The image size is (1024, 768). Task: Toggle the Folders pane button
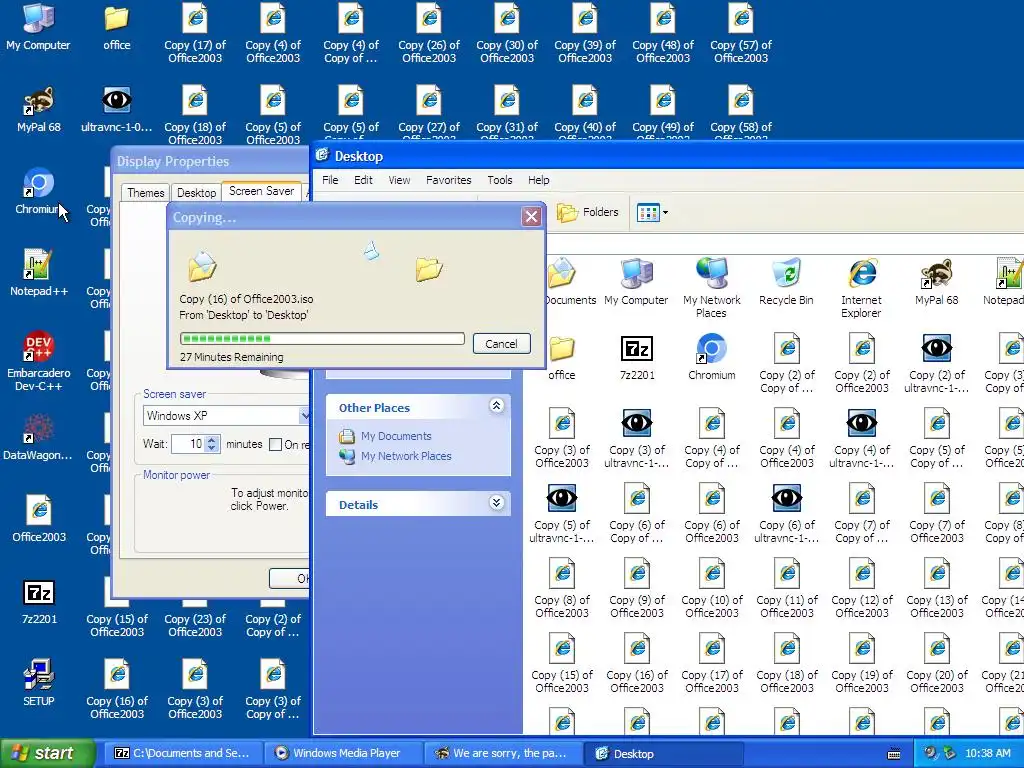[x=587, y=212]
